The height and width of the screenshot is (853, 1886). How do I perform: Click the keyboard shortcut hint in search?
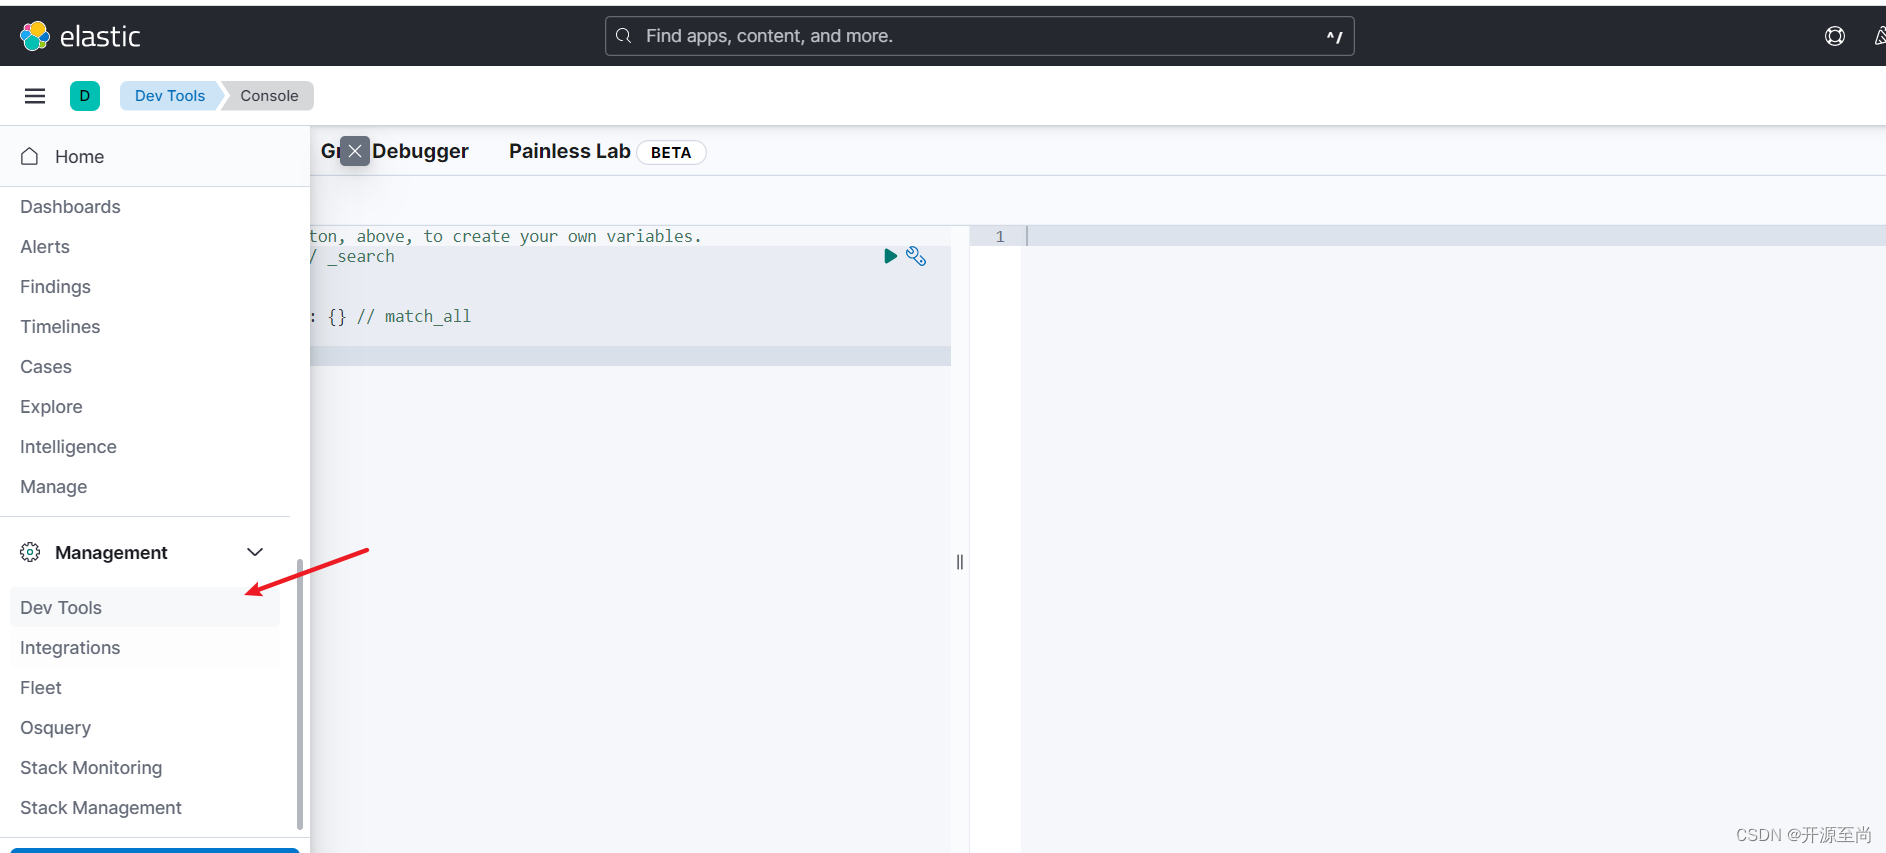coord(1334,37)
